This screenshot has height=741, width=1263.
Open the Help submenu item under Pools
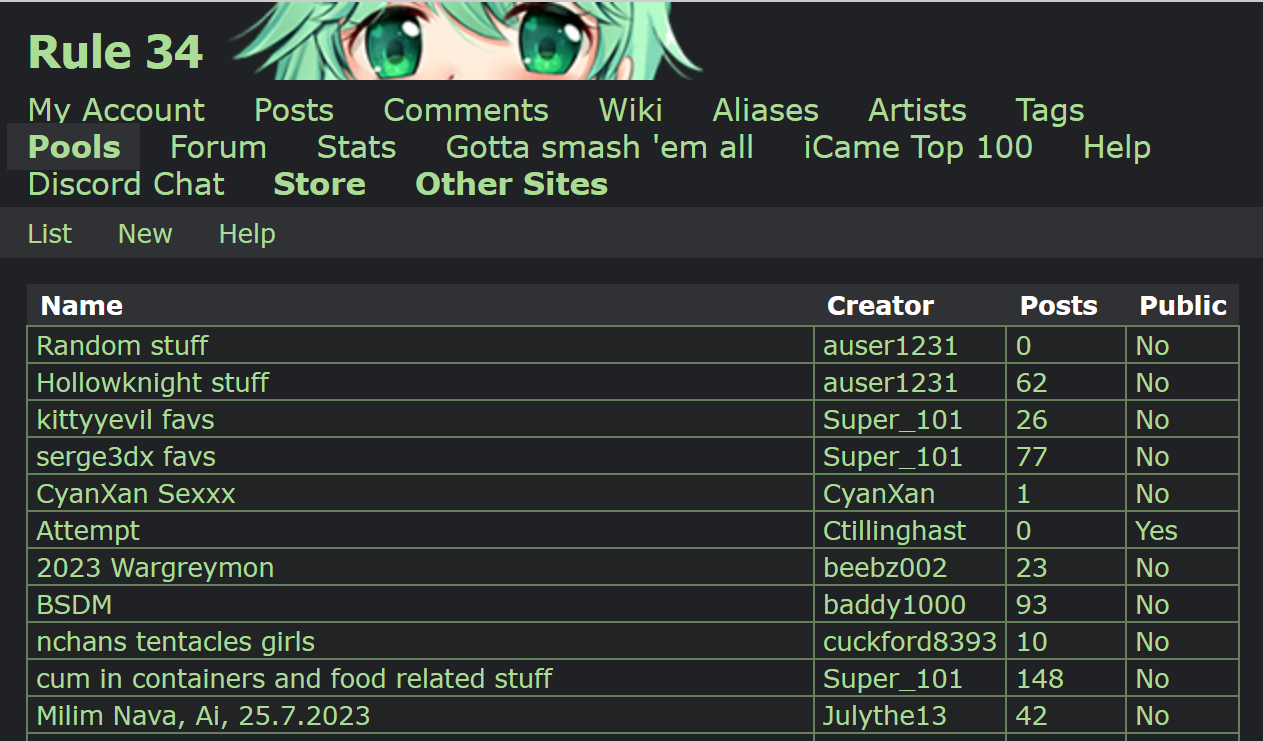click(x=247, y=234)
